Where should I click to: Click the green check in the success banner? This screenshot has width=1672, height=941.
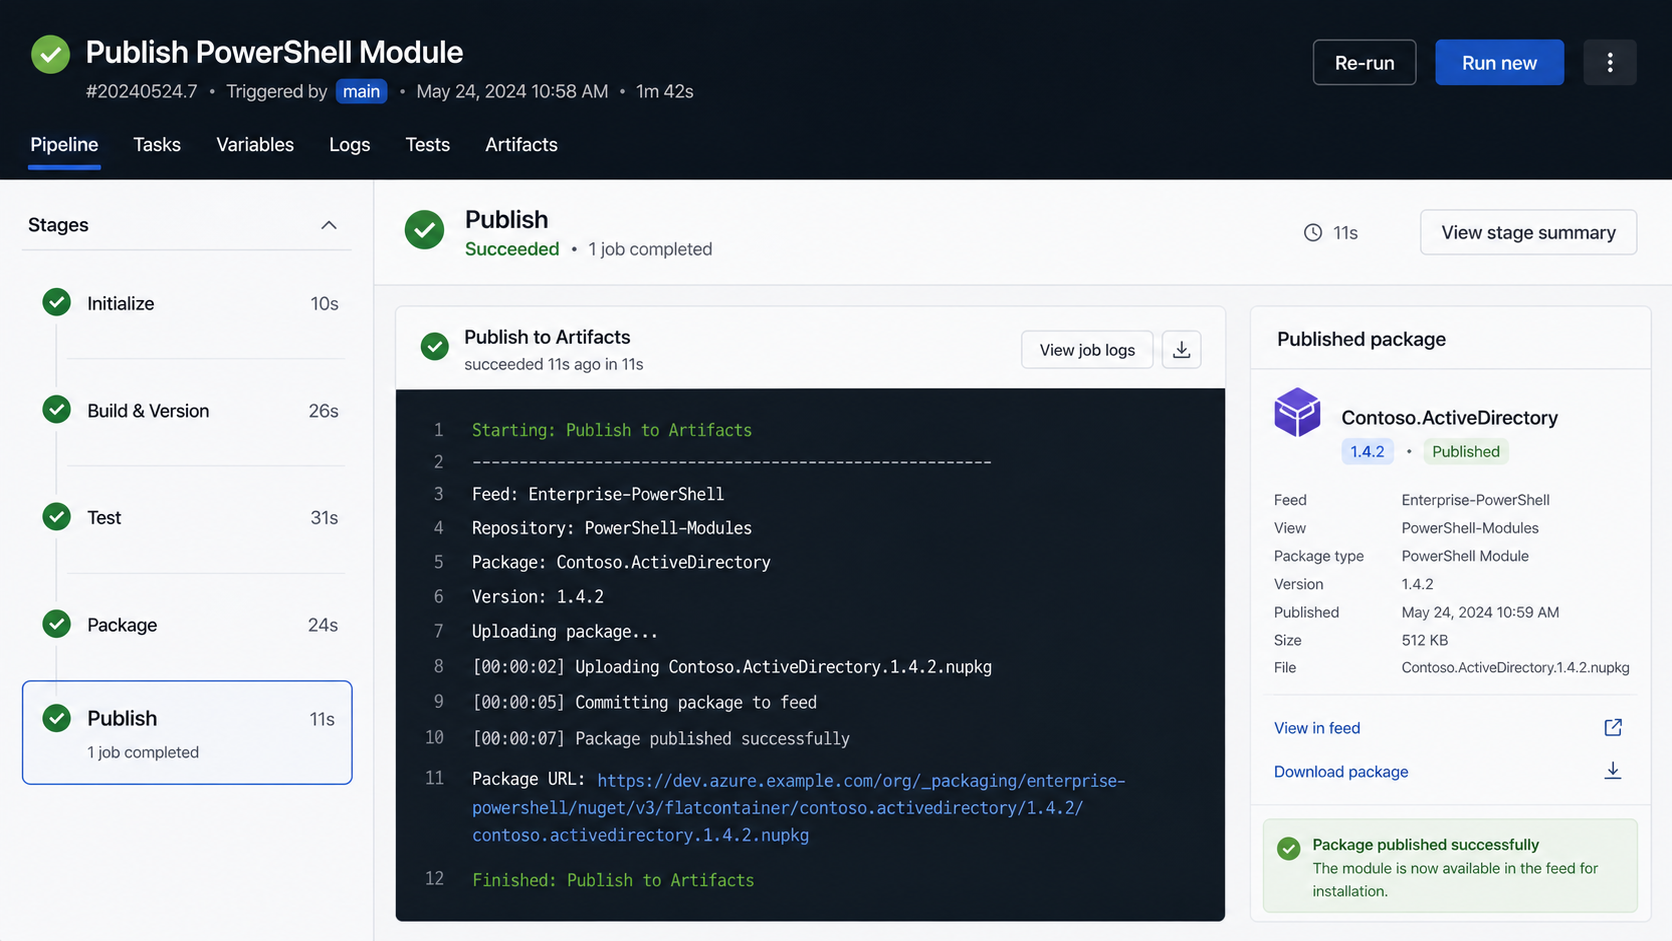[x=1288, y=849]
